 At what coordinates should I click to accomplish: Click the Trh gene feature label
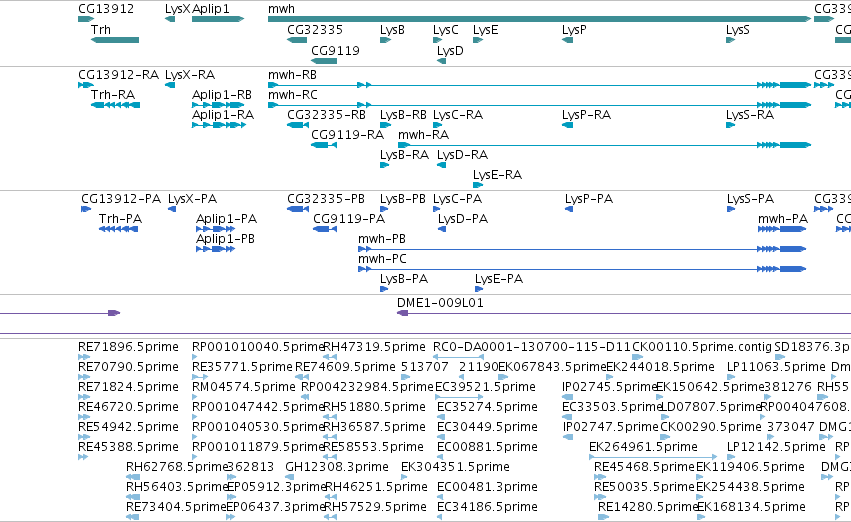[x=101, y=30]
